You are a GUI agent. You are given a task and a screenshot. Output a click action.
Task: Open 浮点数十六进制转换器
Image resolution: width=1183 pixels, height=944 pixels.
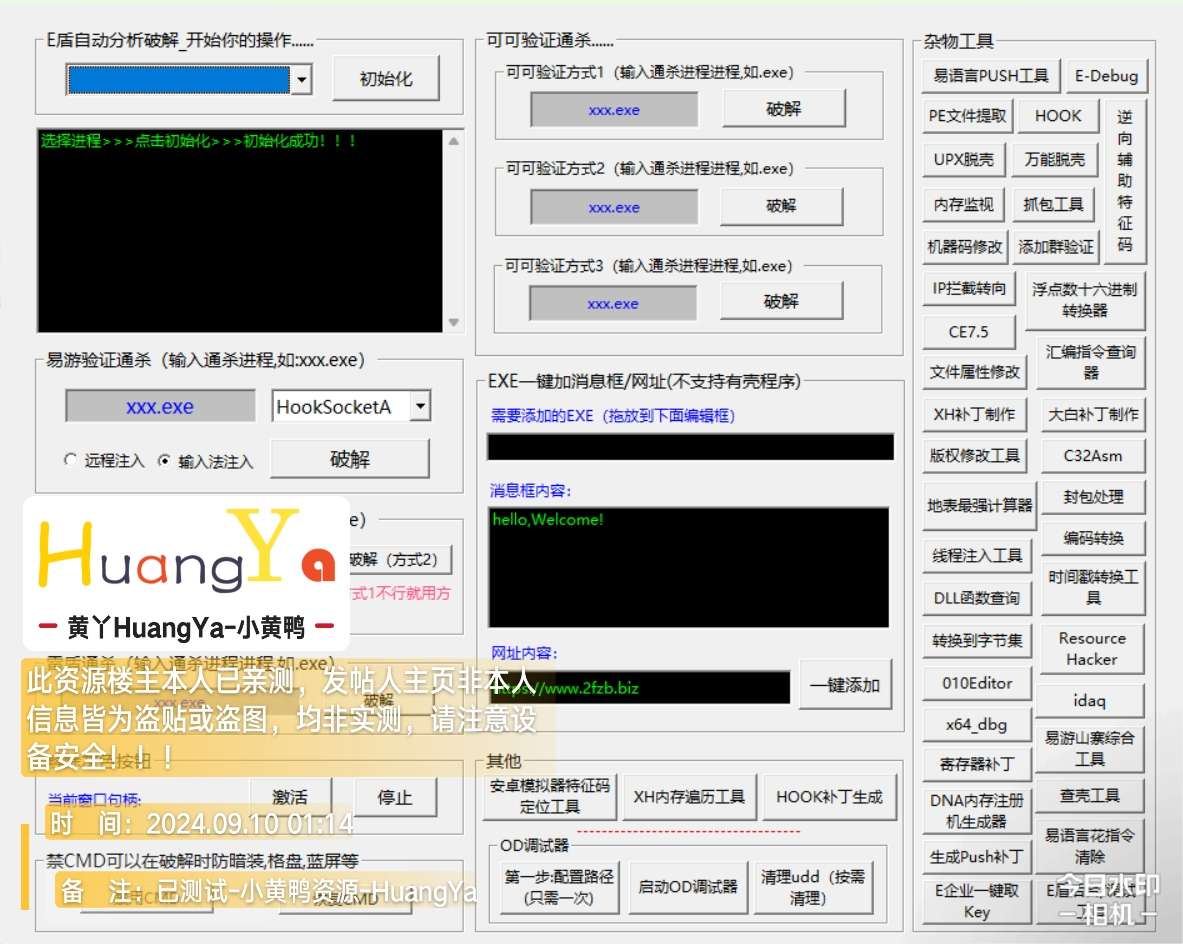pyautogui.click(x=1084, y=300)
